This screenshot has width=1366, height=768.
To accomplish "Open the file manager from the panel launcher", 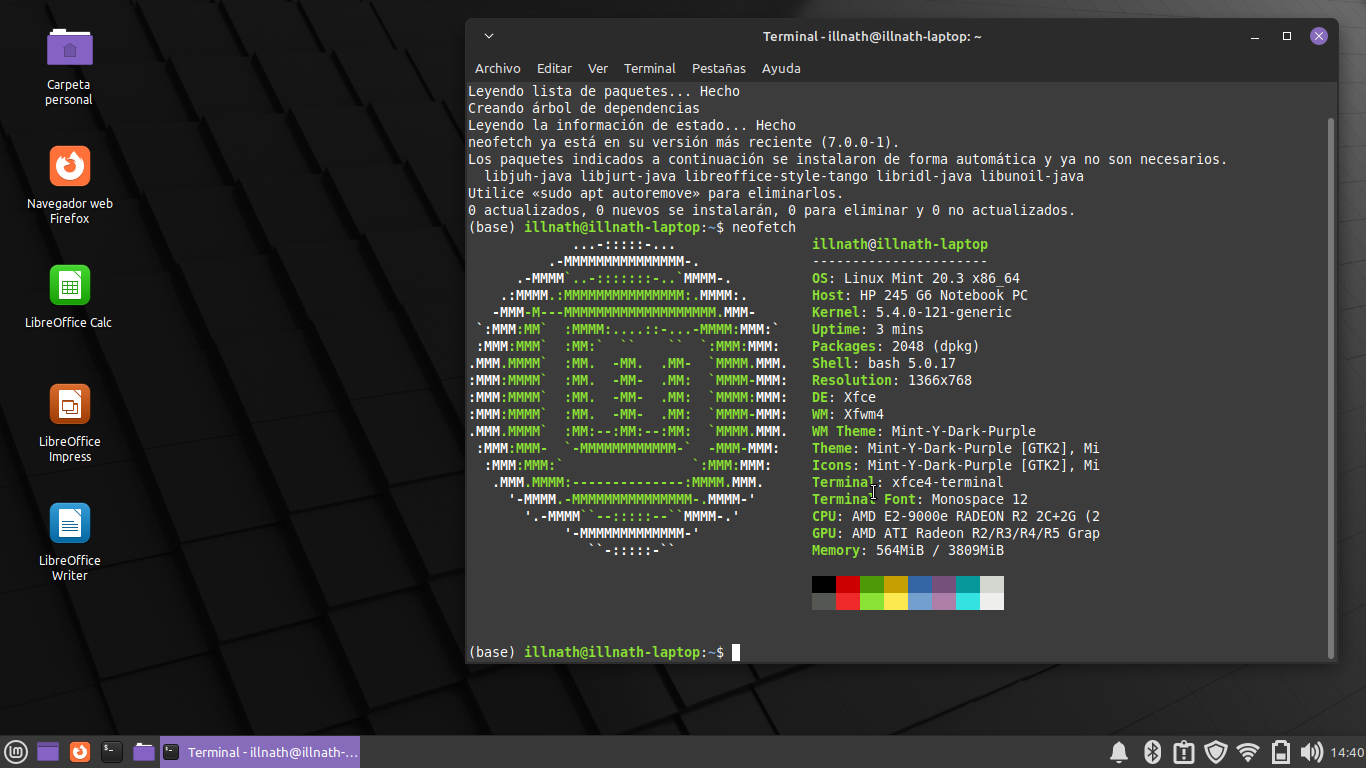I will tap(144, 752).
